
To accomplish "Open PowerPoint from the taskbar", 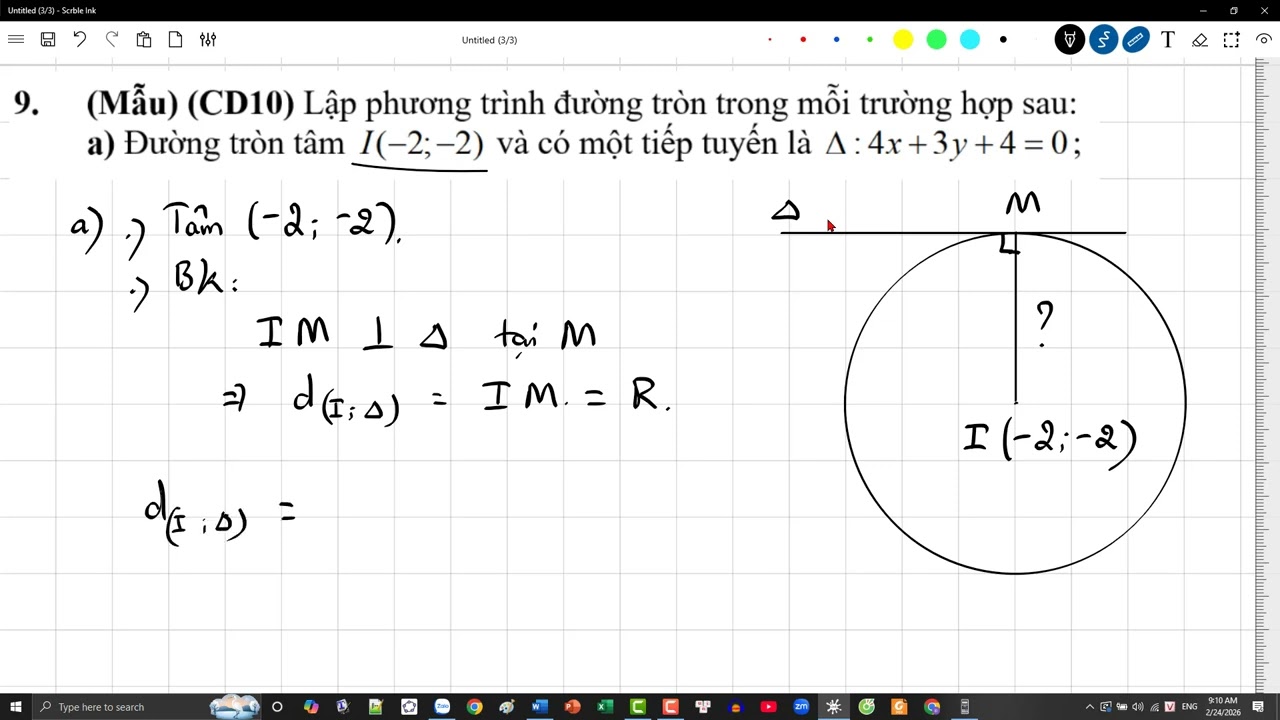I will (x=572, y=707).
